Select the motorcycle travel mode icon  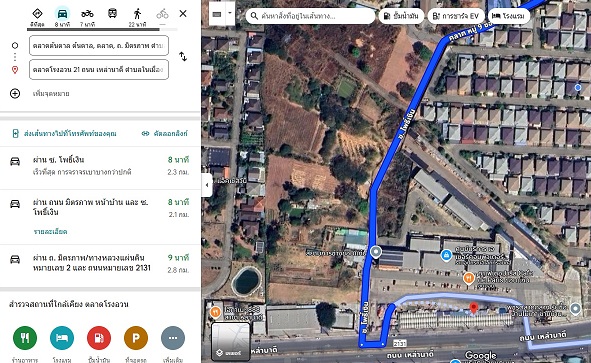(87, 14)
